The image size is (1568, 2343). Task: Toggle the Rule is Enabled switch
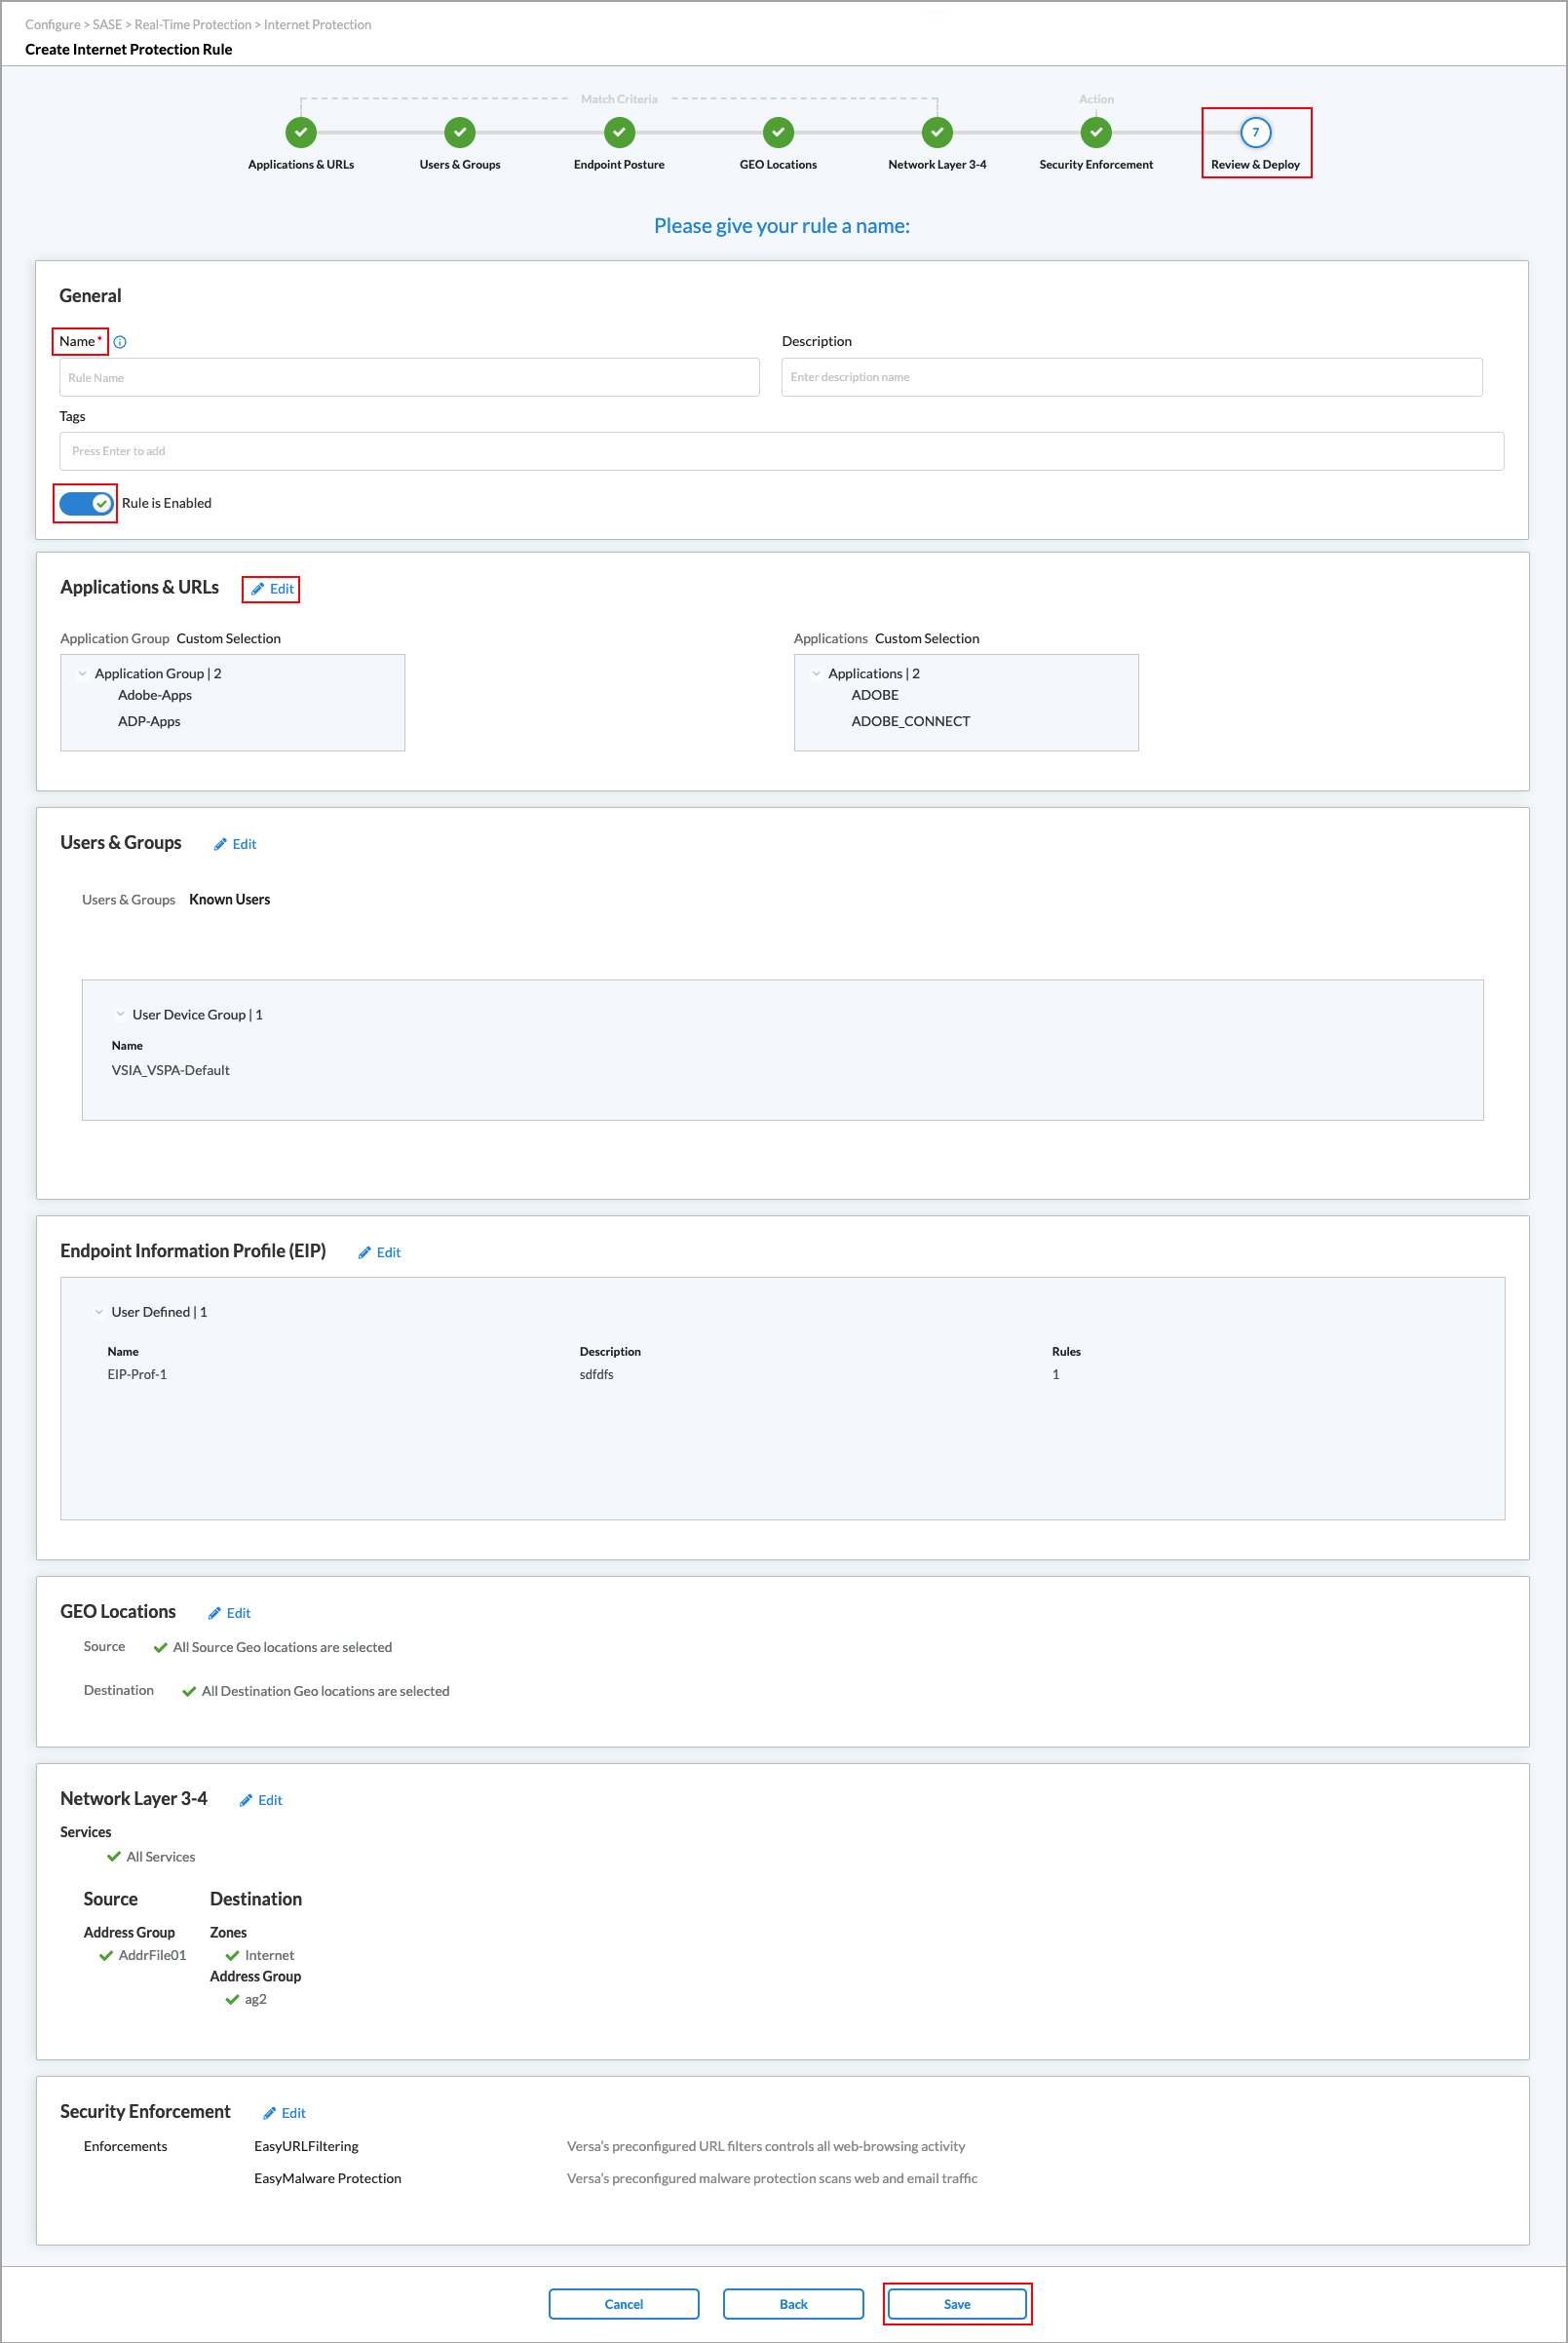pos(86,503)
